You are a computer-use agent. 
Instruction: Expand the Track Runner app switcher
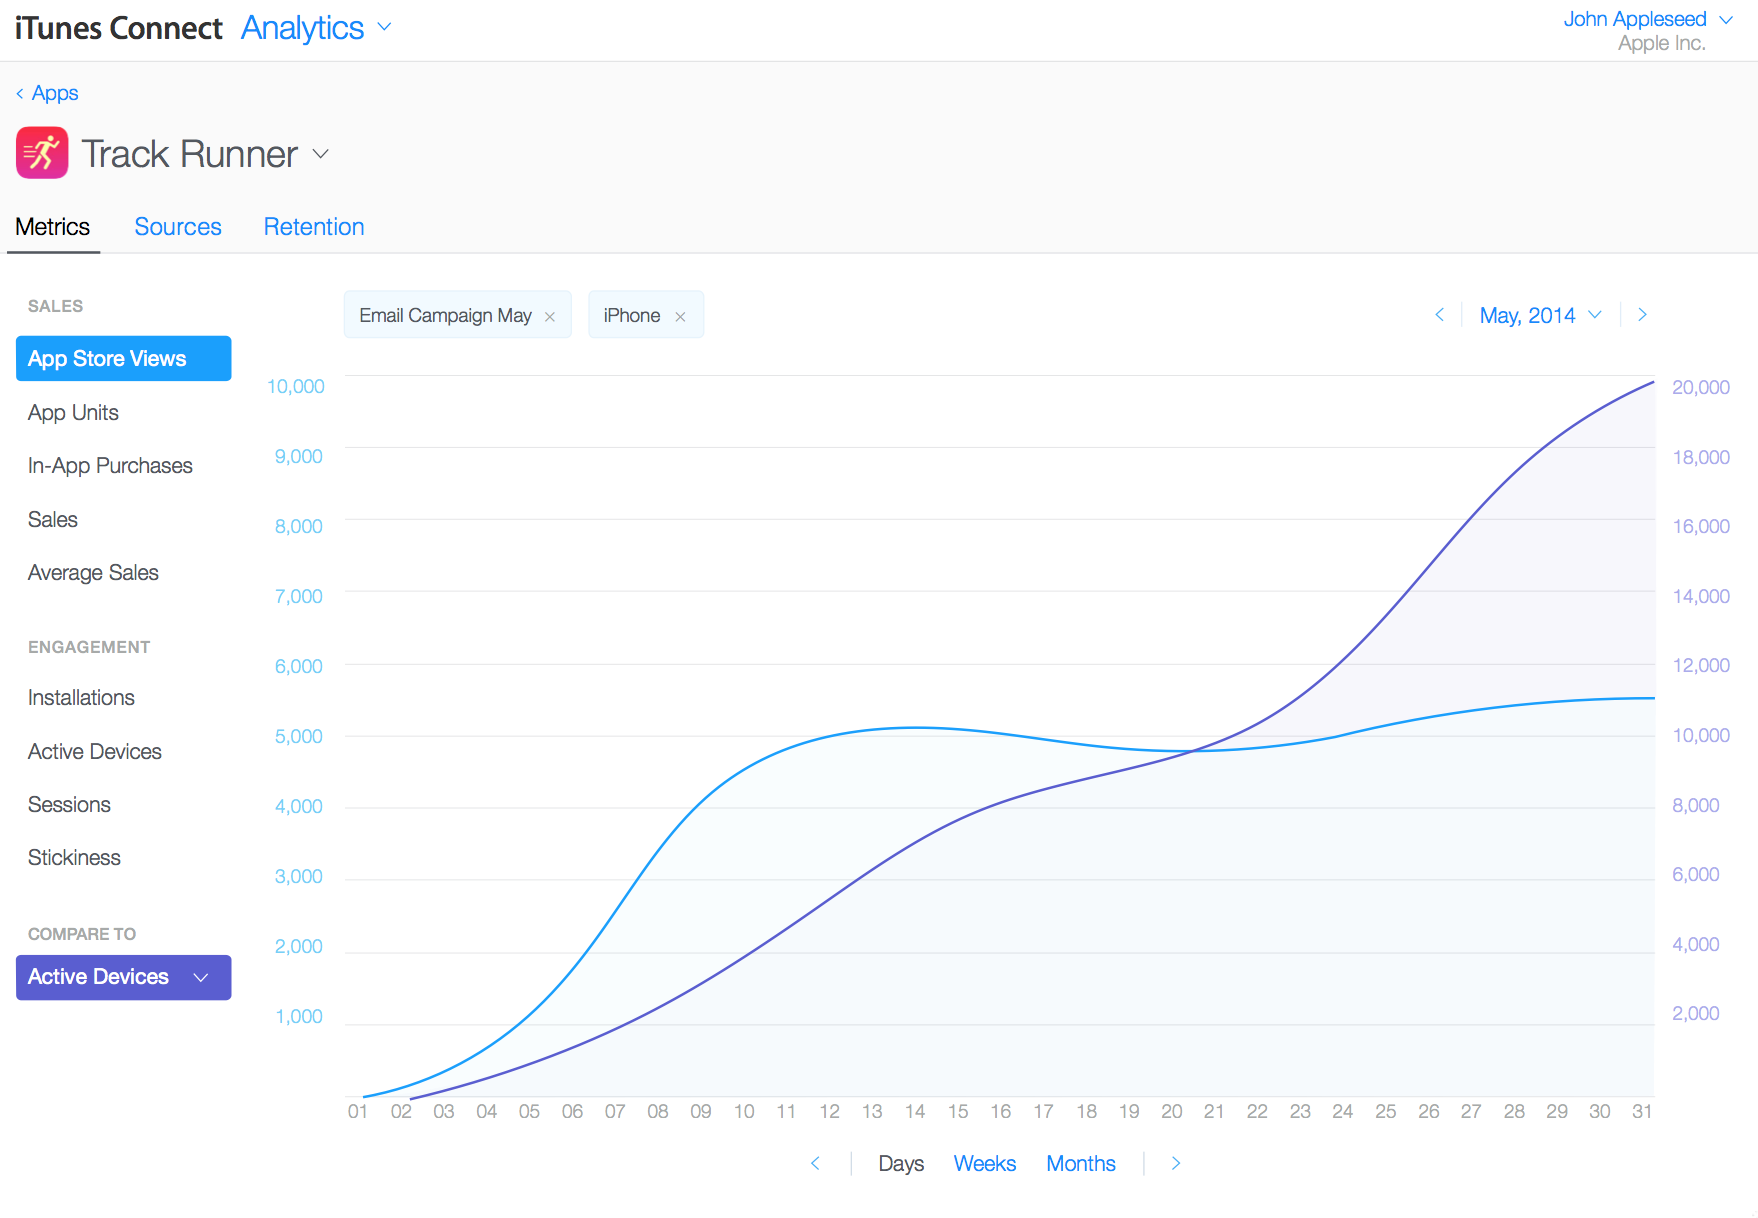[321, 154]
